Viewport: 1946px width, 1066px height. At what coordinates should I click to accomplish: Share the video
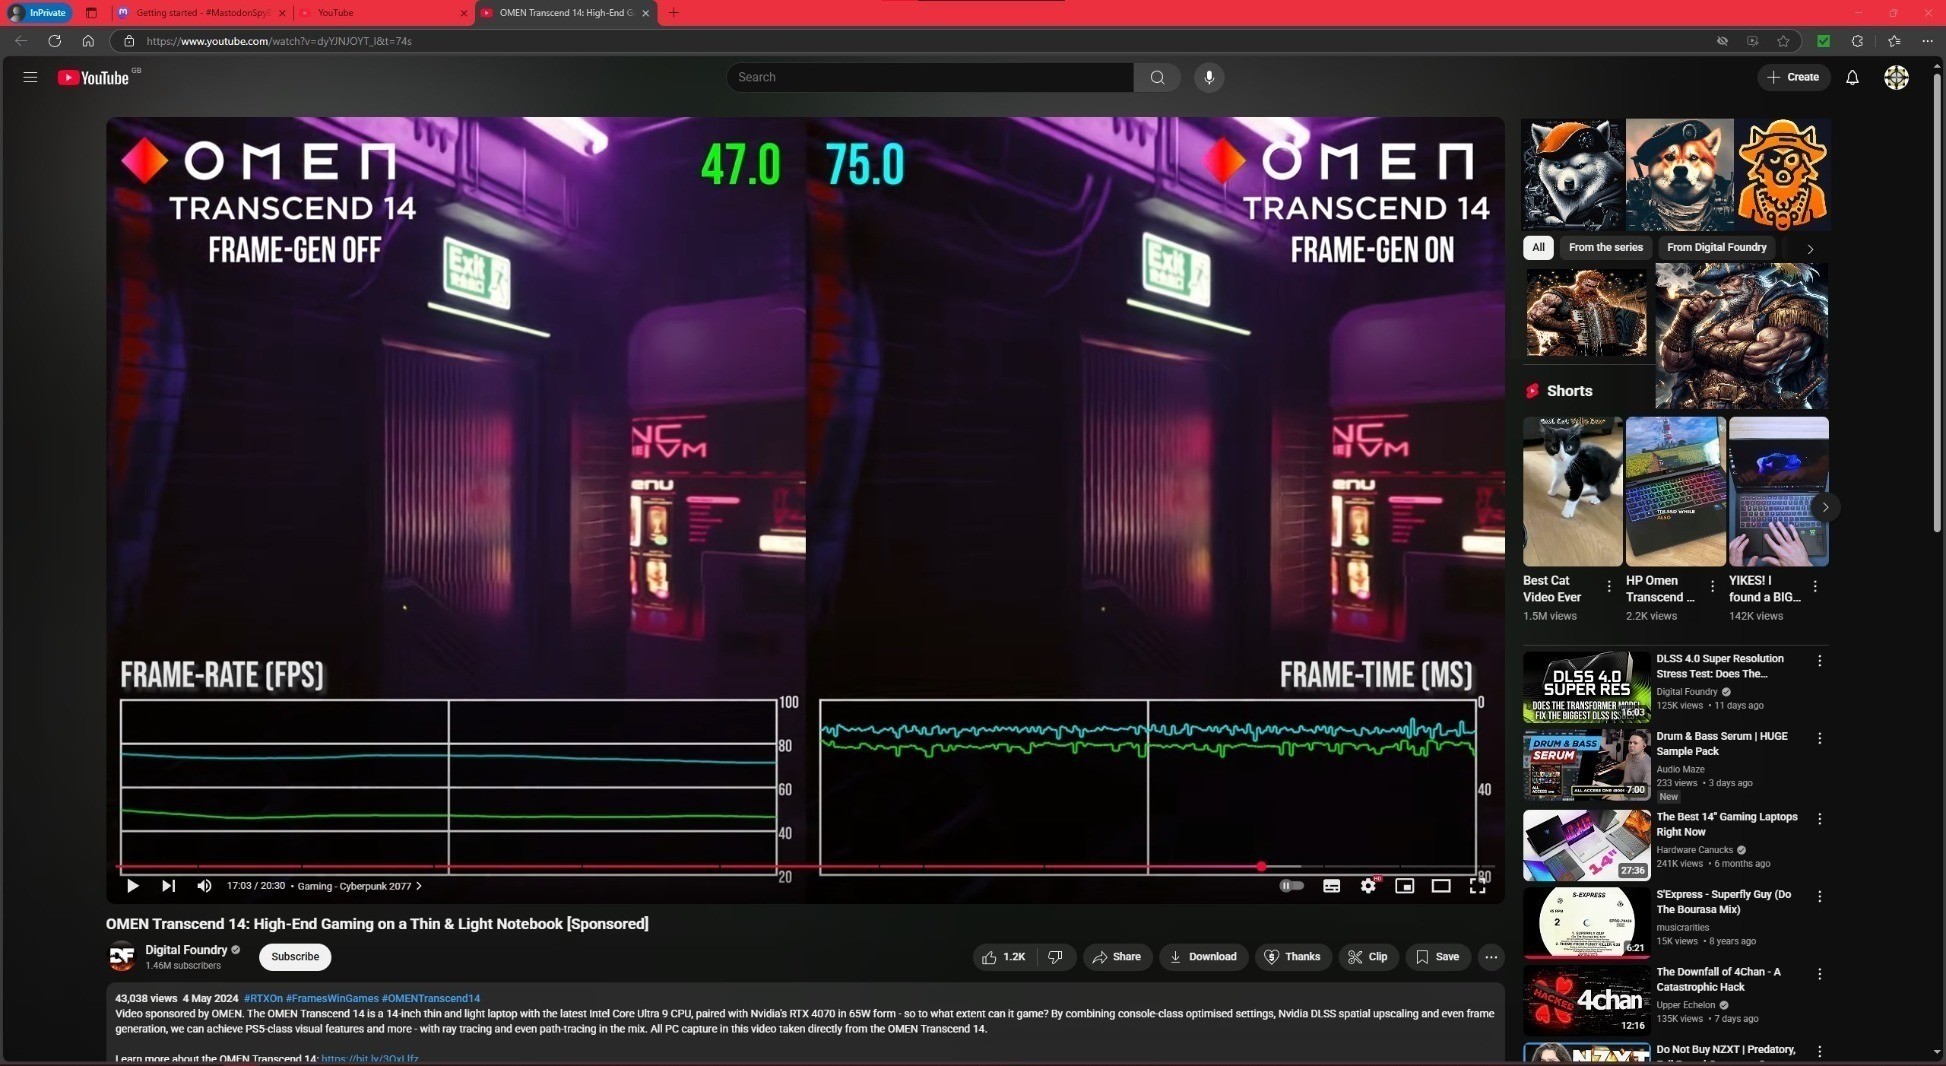pyautogui.click(x=1117, y=957)
